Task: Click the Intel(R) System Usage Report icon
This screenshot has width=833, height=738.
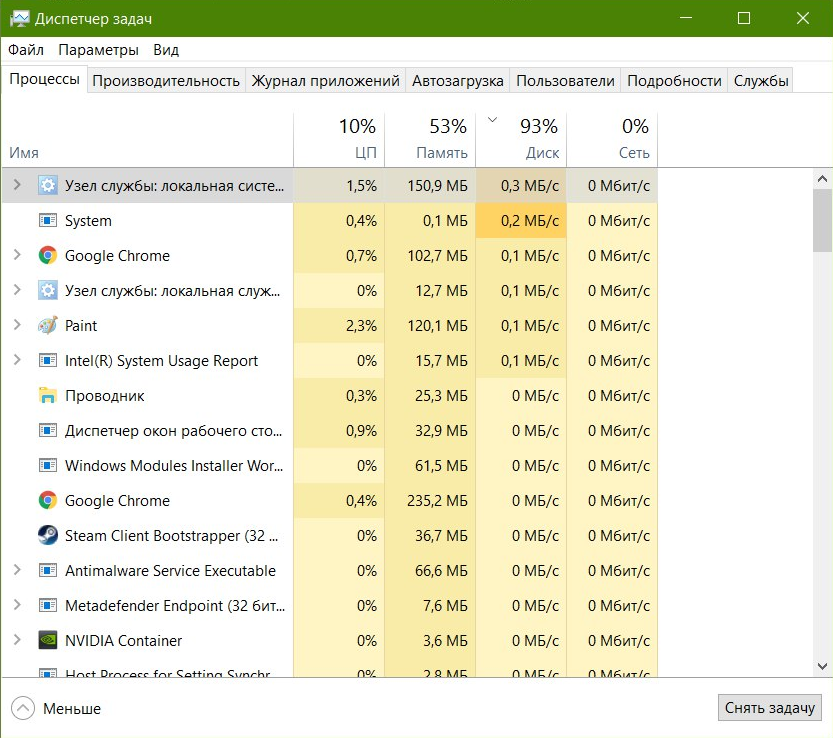Action: point(47,361)
